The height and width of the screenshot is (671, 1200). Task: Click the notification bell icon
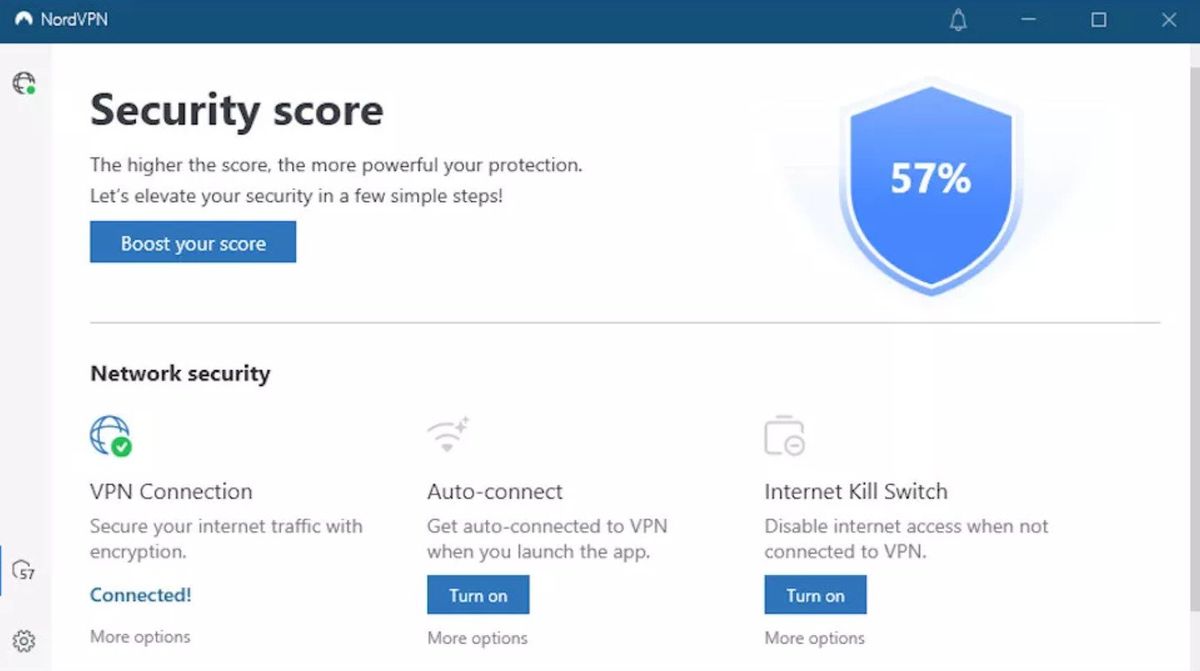(957, 20)
